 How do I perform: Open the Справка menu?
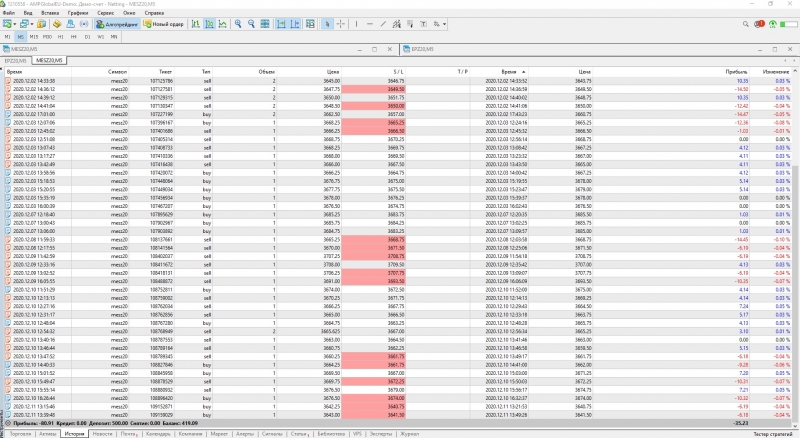pyautogui.click(x=154, y=13)
